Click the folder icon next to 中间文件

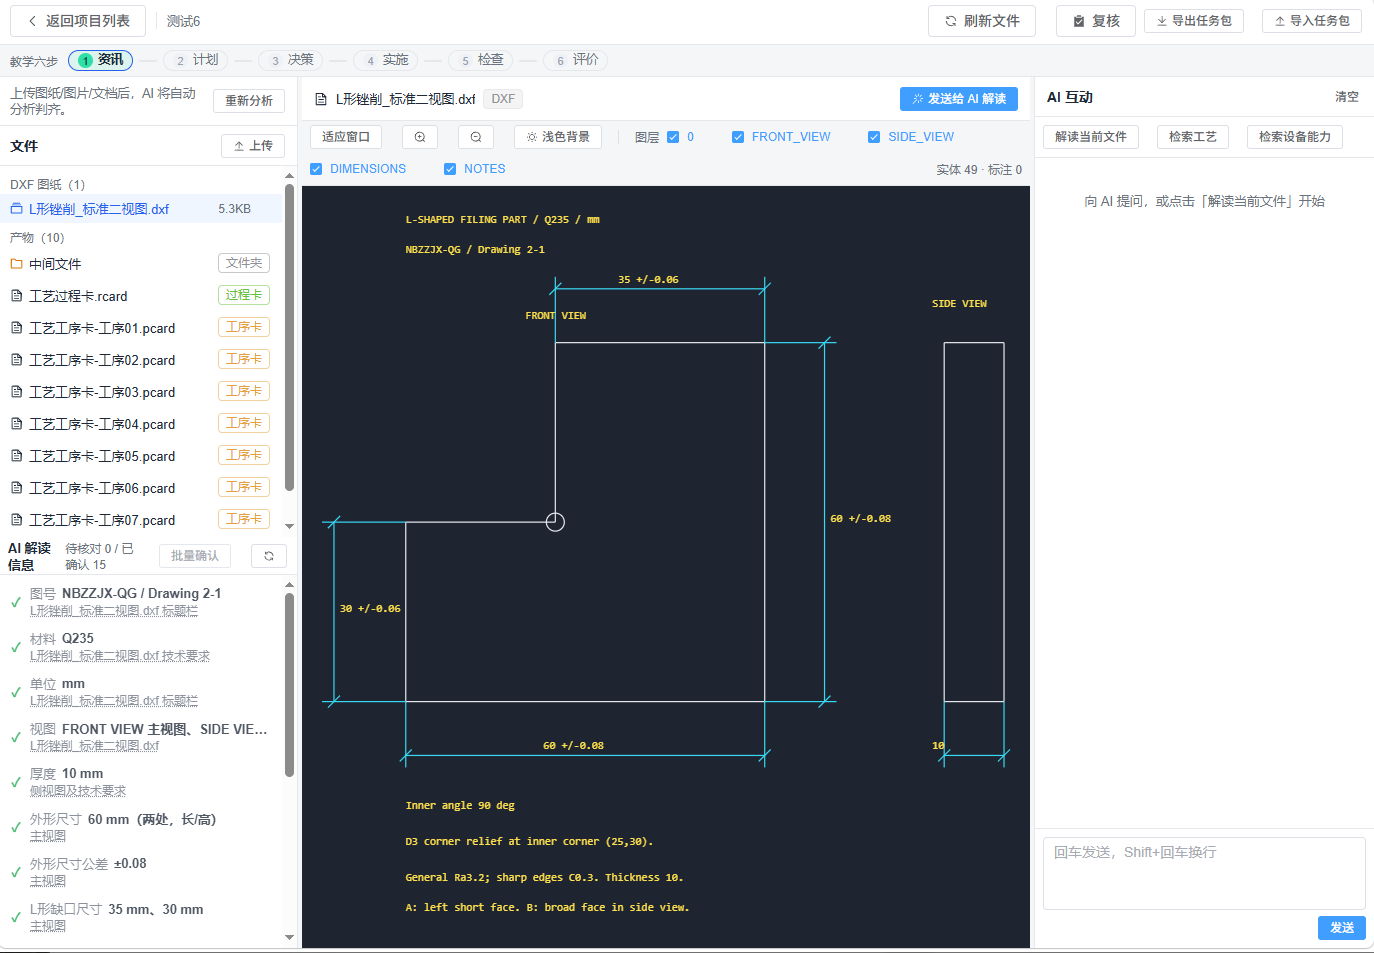[16, 264]
